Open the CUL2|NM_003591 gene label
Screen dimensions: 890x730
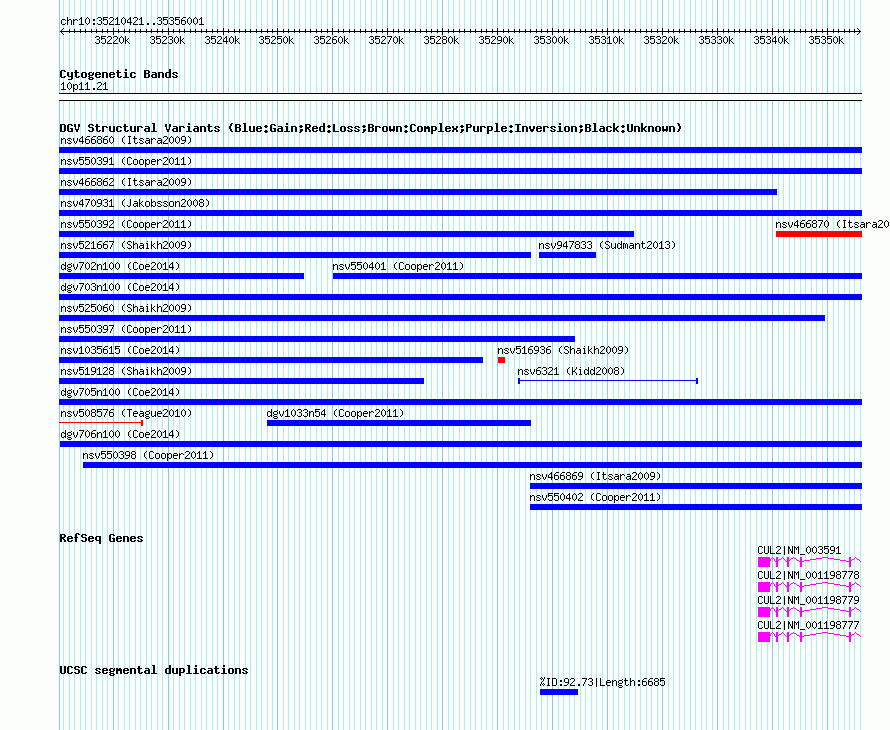[799, 550]
